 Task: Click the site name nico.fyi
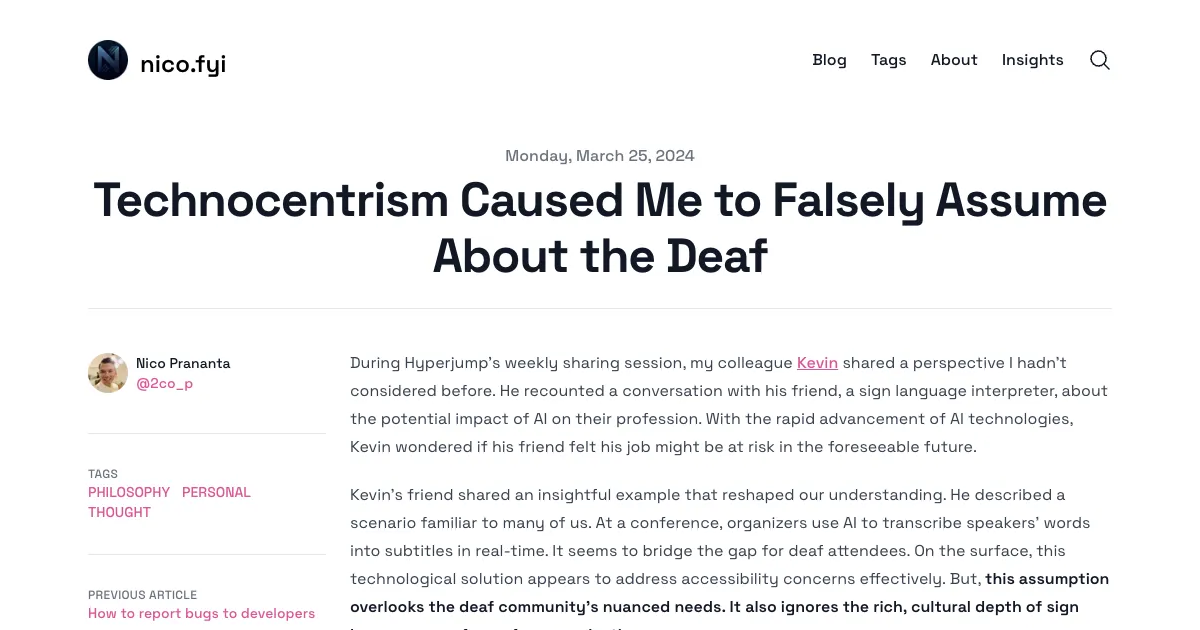pos(183,63)
